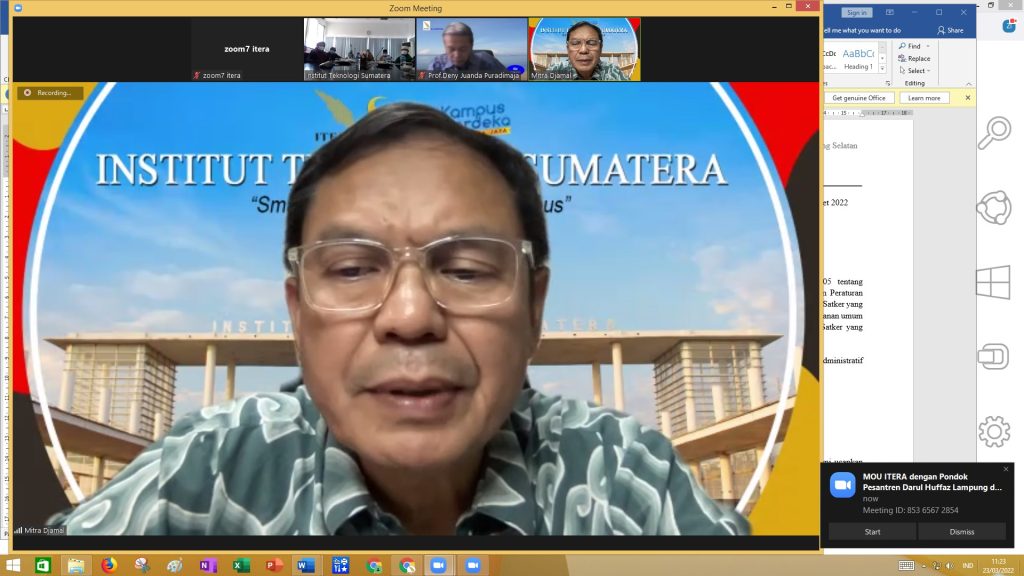Click Learn more in the Office banner
The image size is (1024, 576).
click(x=924, y=98)
